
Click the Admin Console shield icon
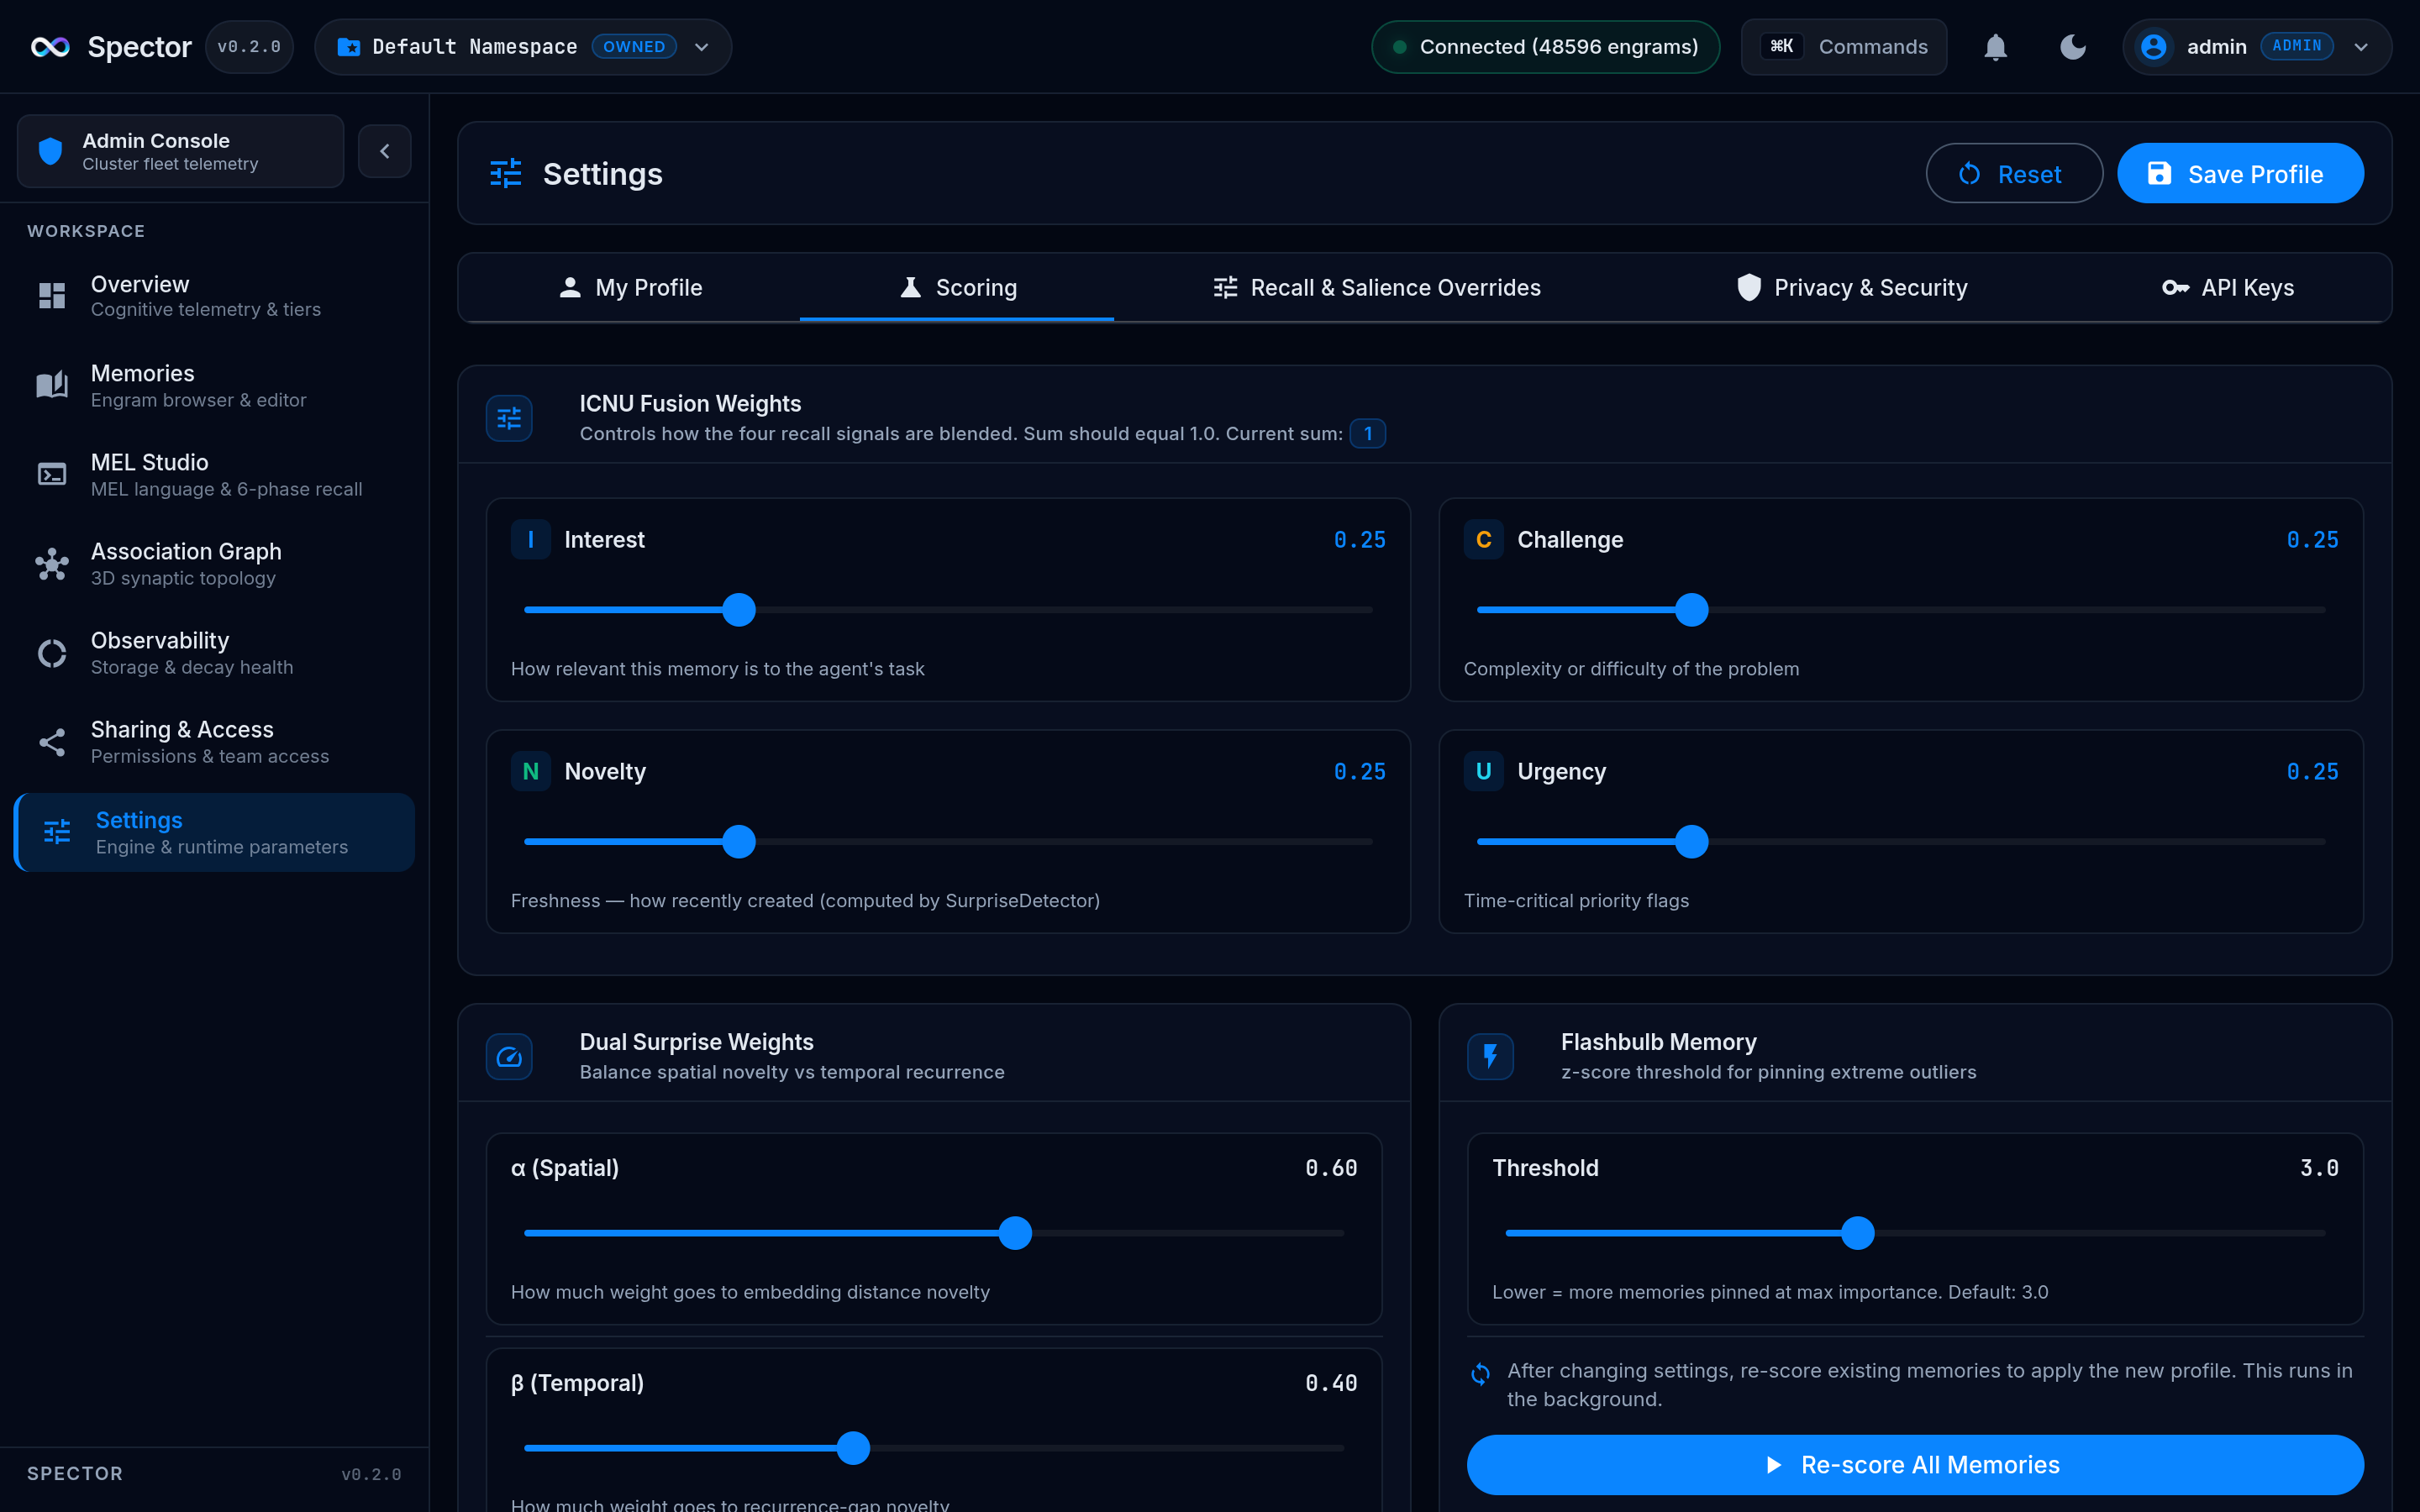point(50,151)
